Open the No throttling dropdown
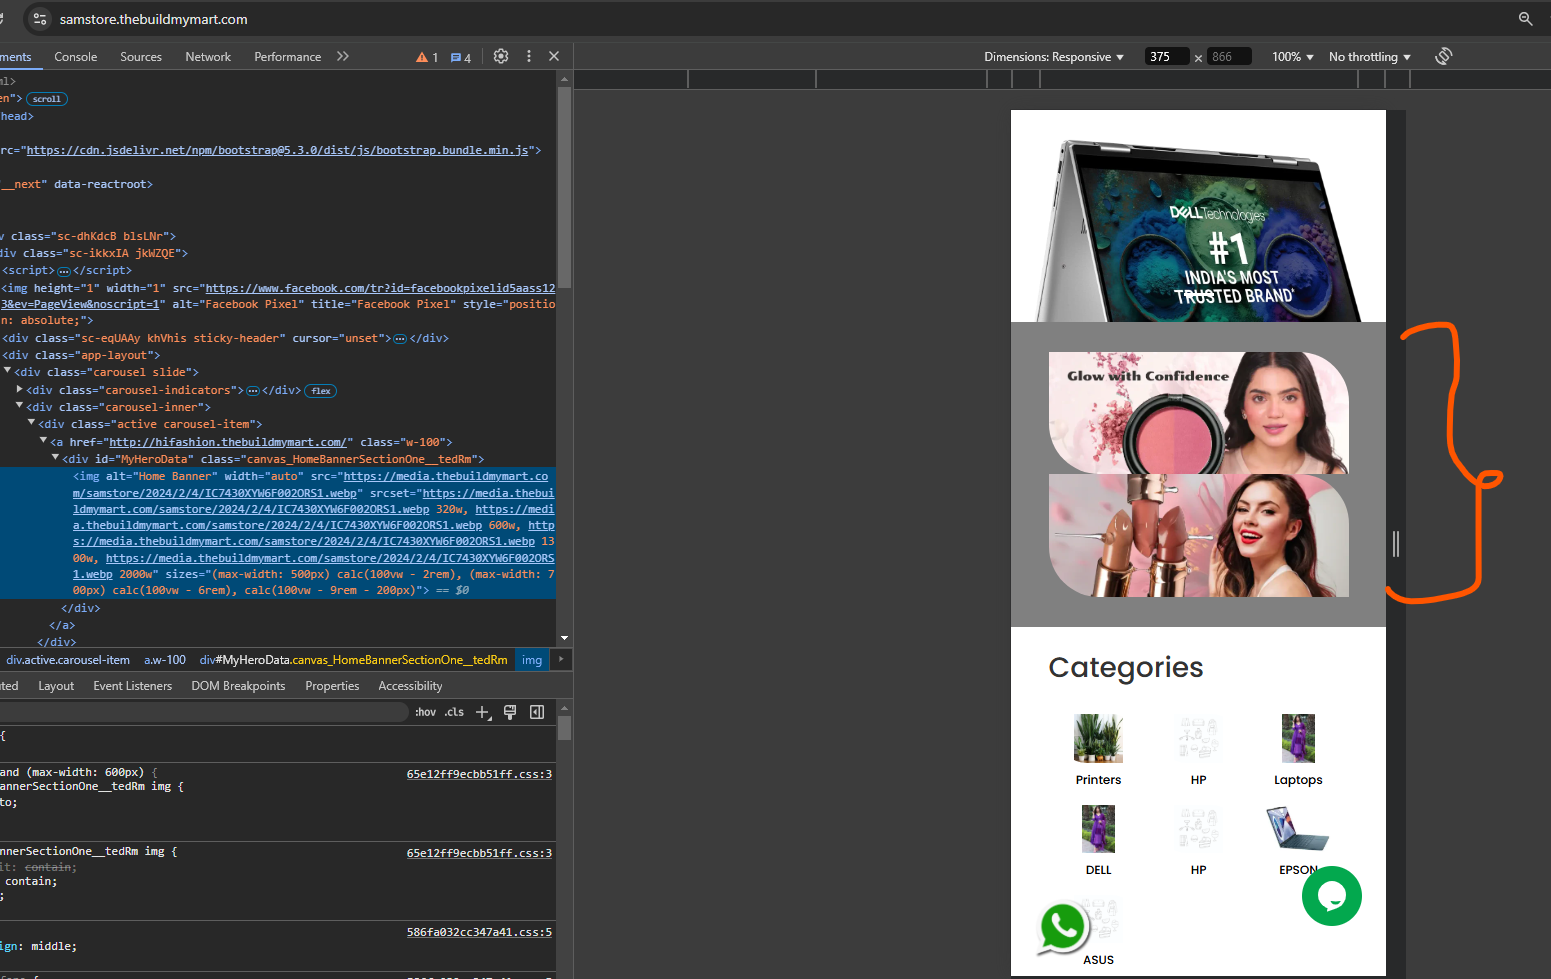1551x979 pixels. (x=1370, y=57)
